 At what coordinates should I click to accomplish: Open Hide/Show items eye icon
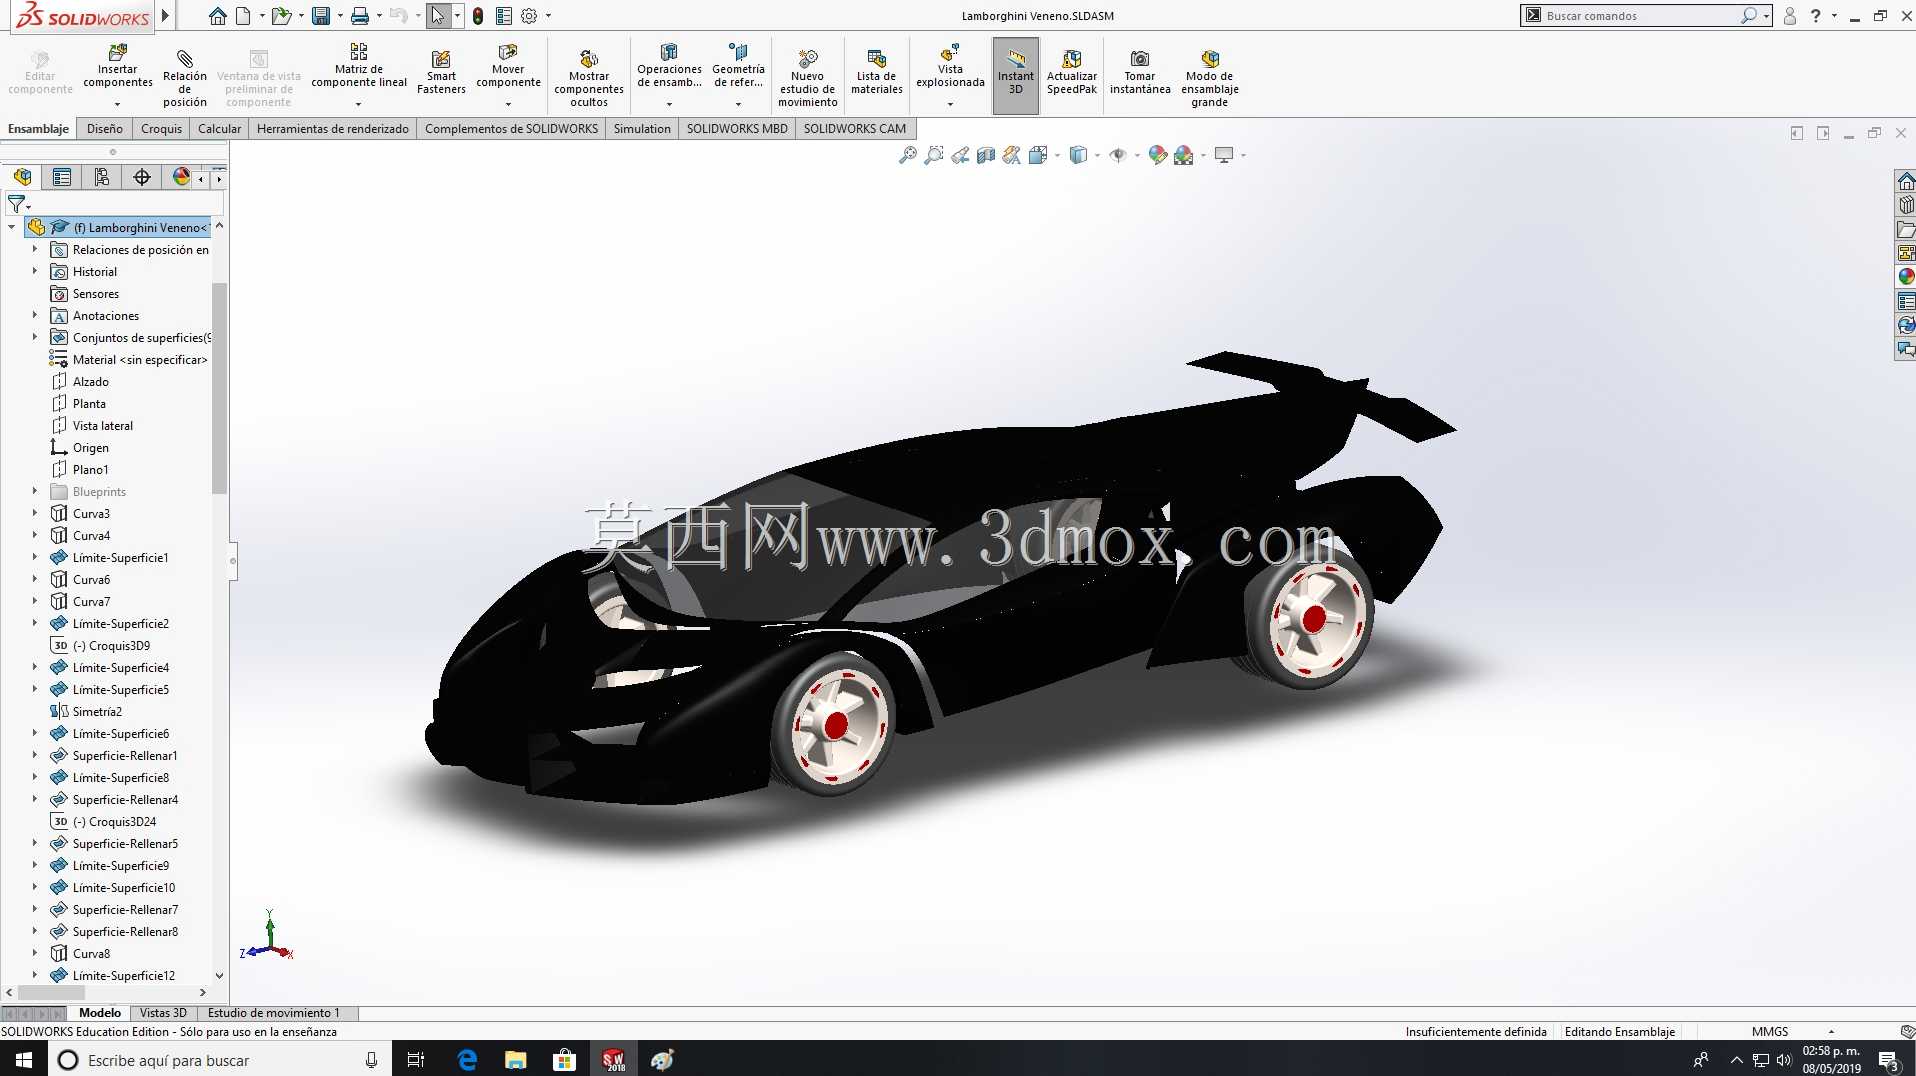(x=1118, y=155)
